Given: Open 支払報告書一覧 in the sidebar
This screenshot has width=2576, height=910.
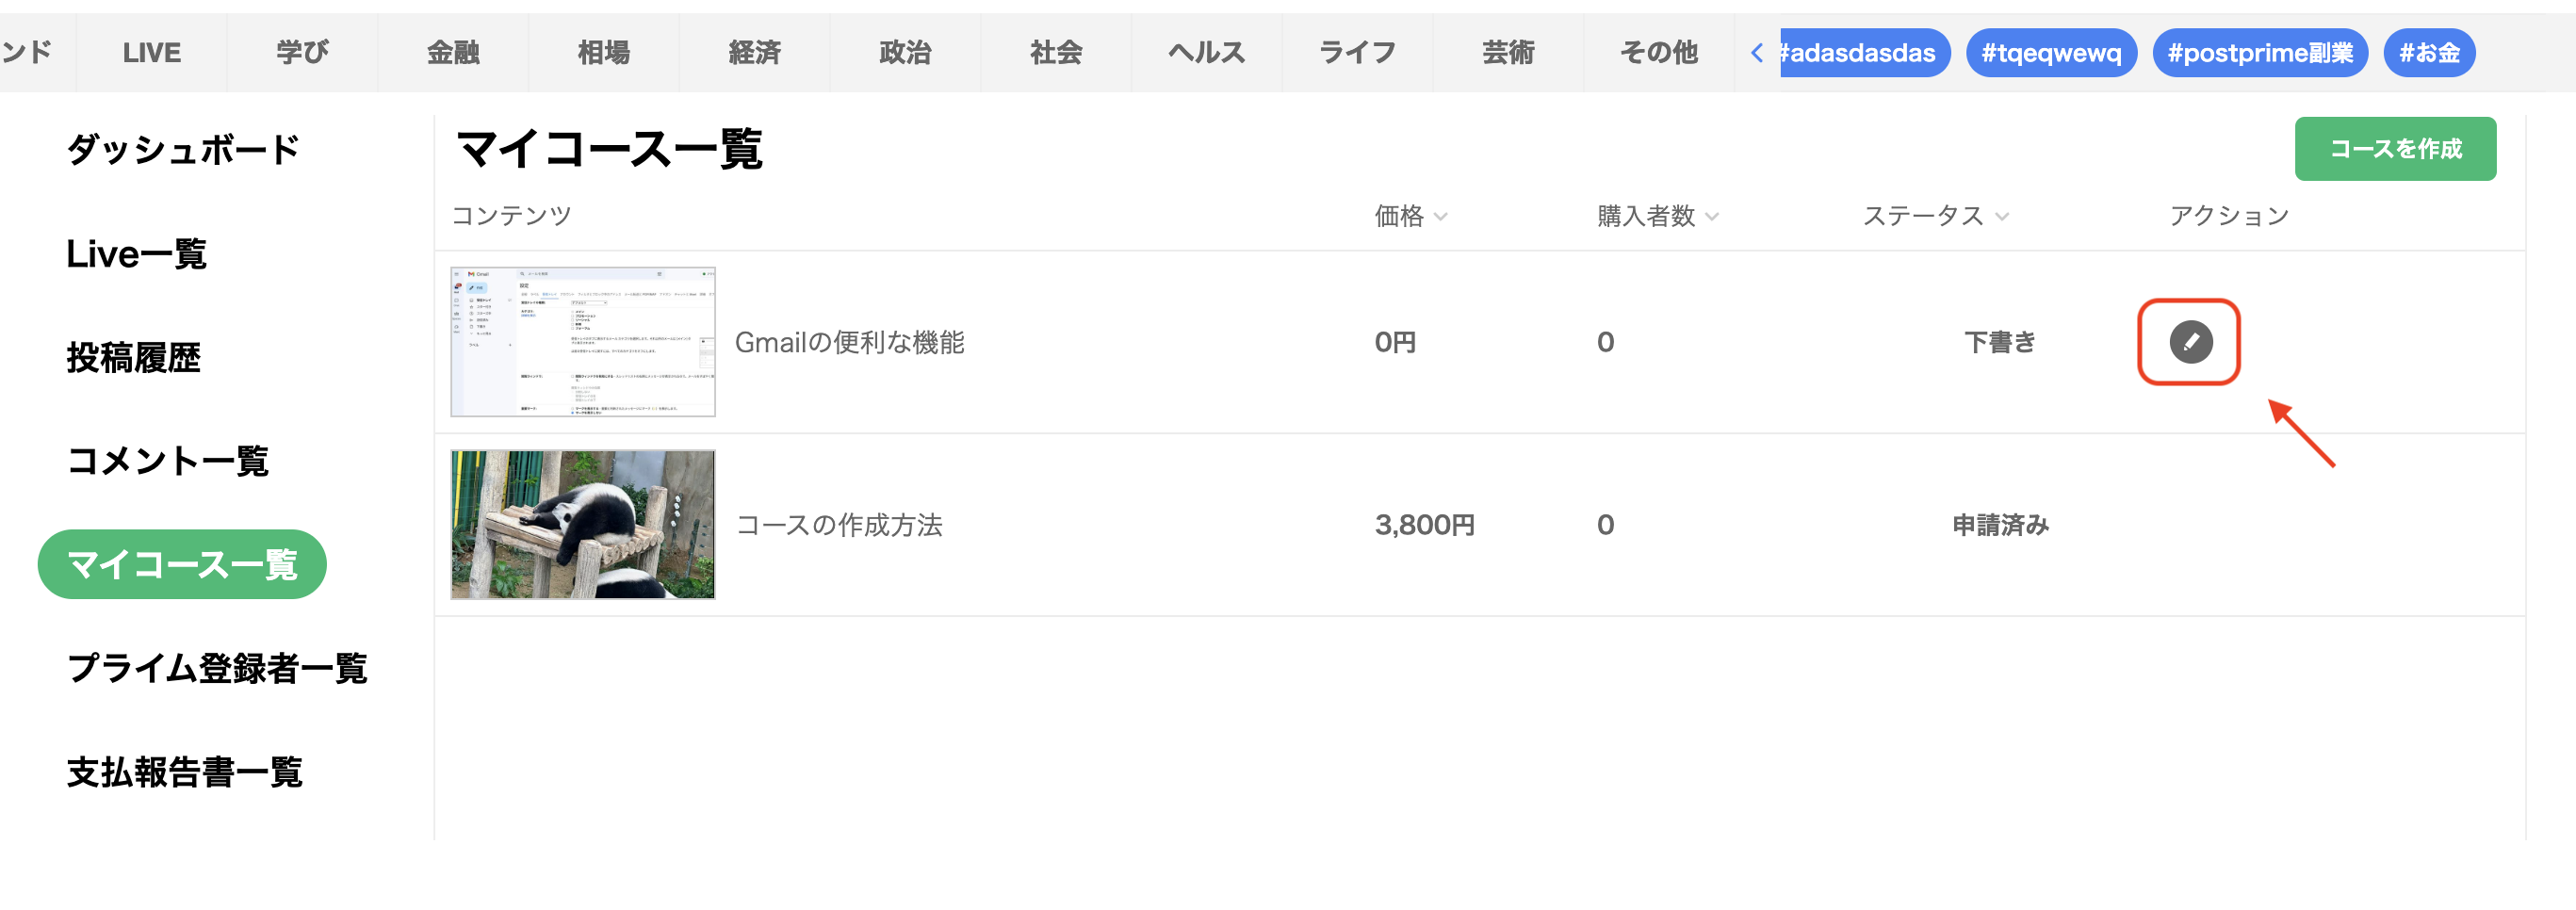Looking at the screenshot, I should pos(184,772).
